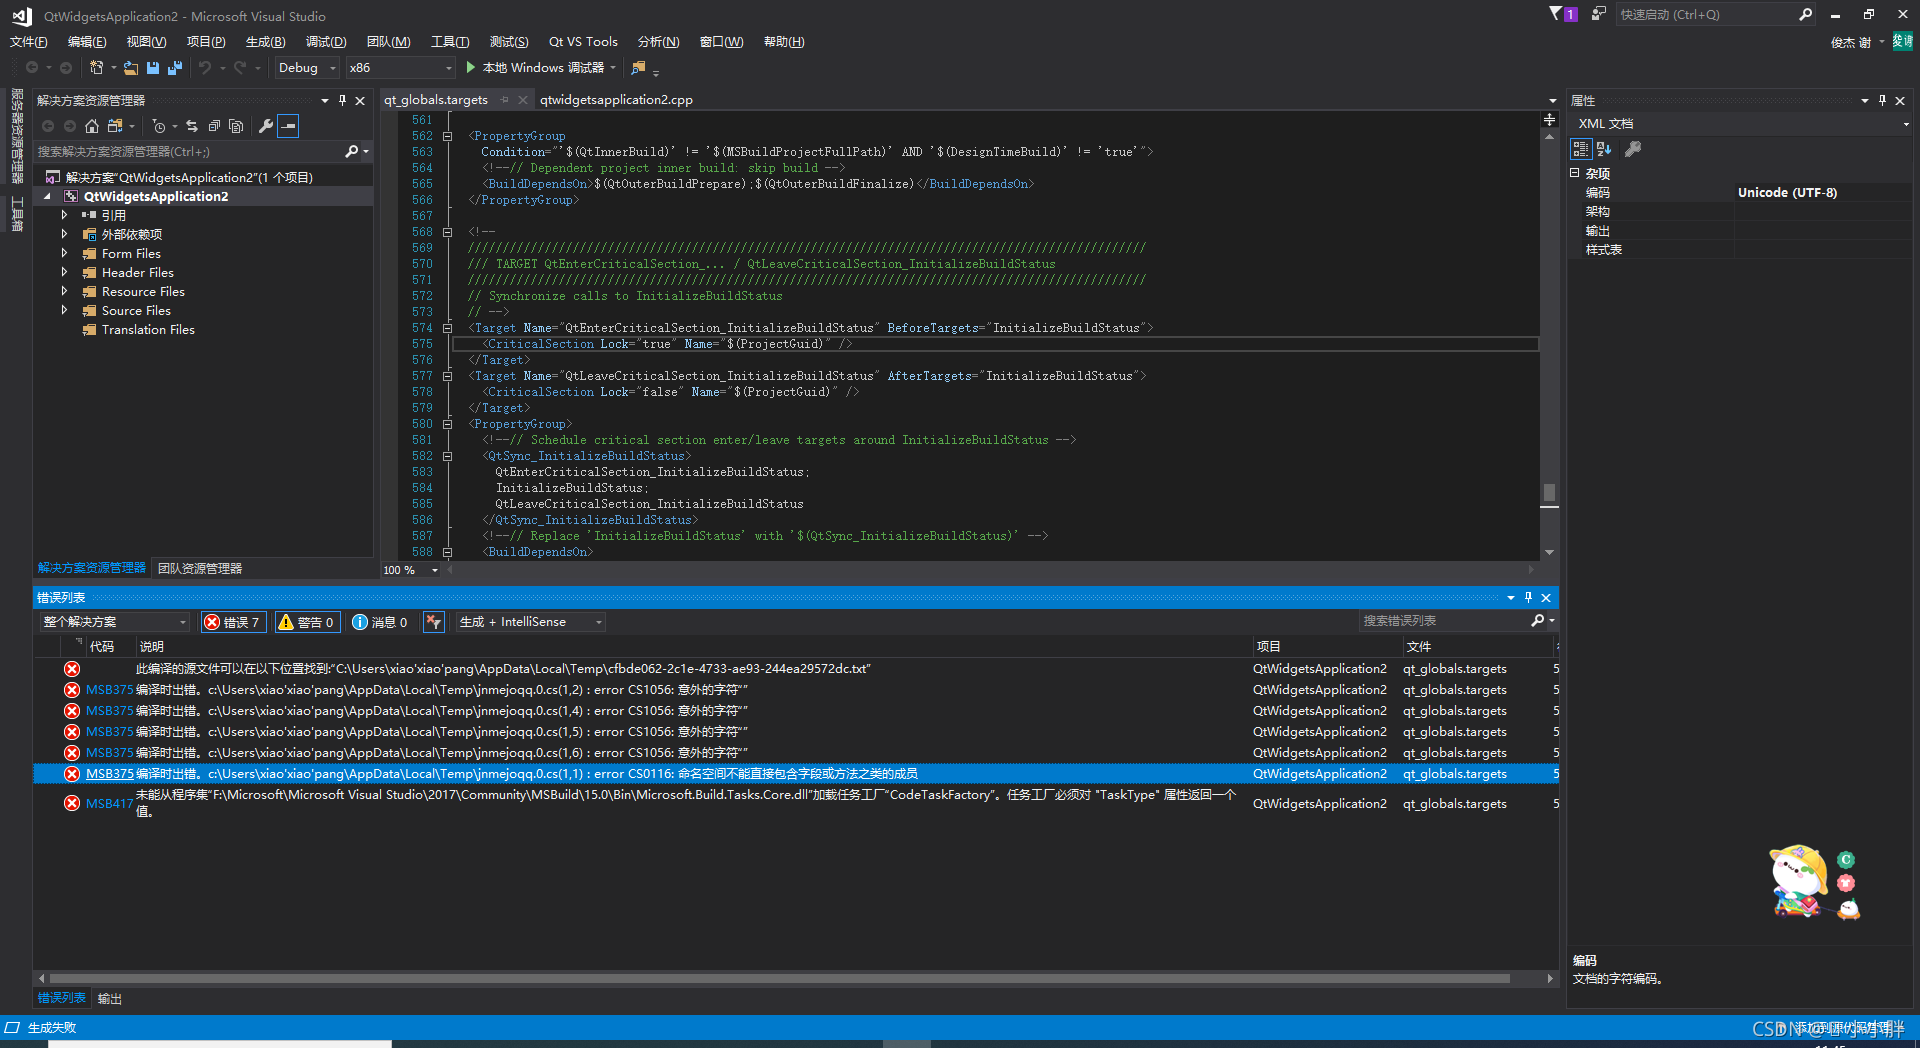The image size is (1920, 1048).
Task: Open the notifications flag icon
Action: pyautogui.click(x=1563, y=14)
